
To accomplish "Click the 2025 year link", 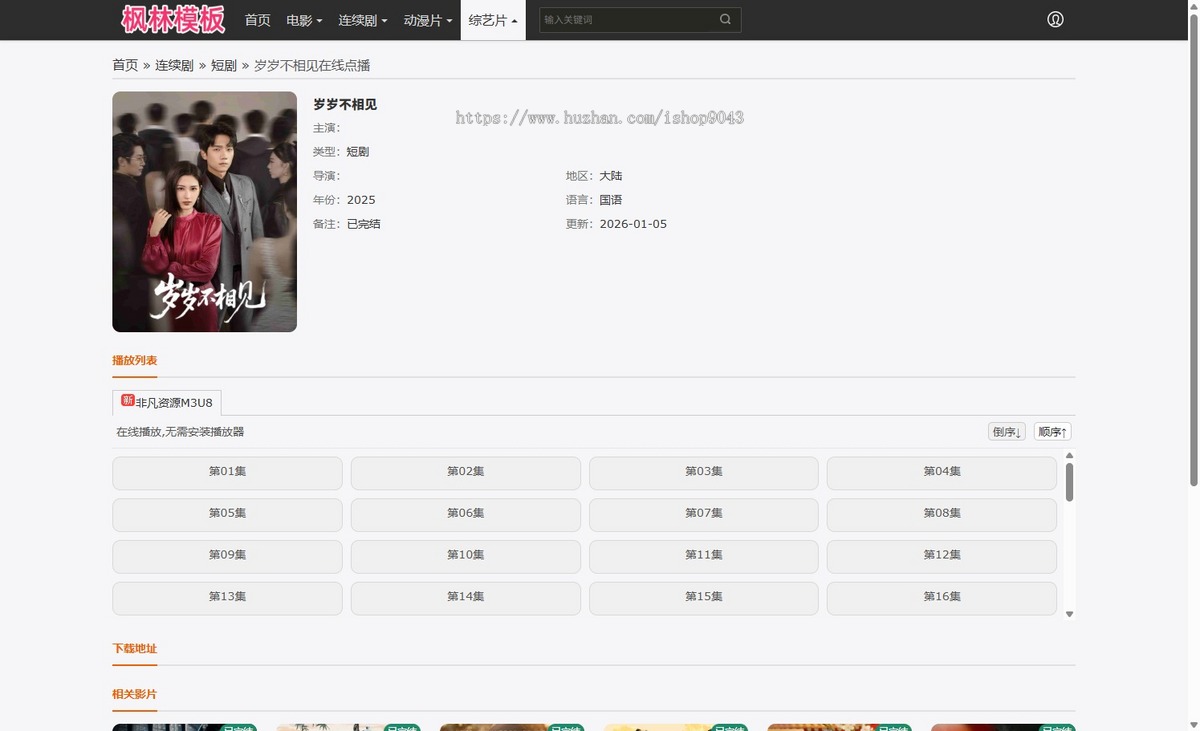I will (x=361, y=200).
